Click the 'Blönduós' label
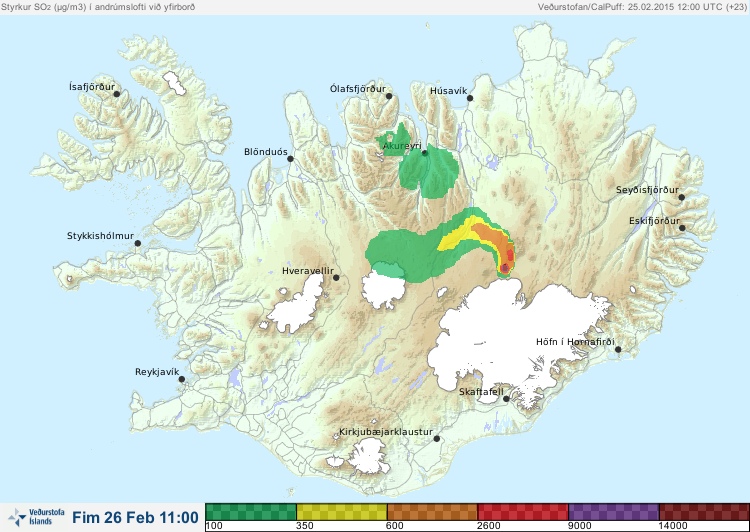750x532 pixels. click(266, 152)
